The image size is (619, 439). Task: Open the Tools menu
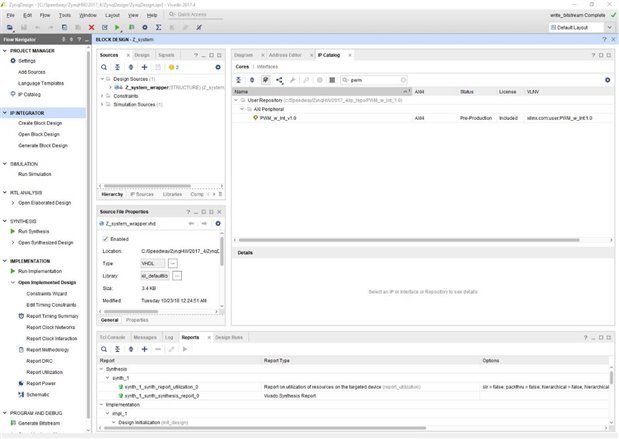pos(65,15)
